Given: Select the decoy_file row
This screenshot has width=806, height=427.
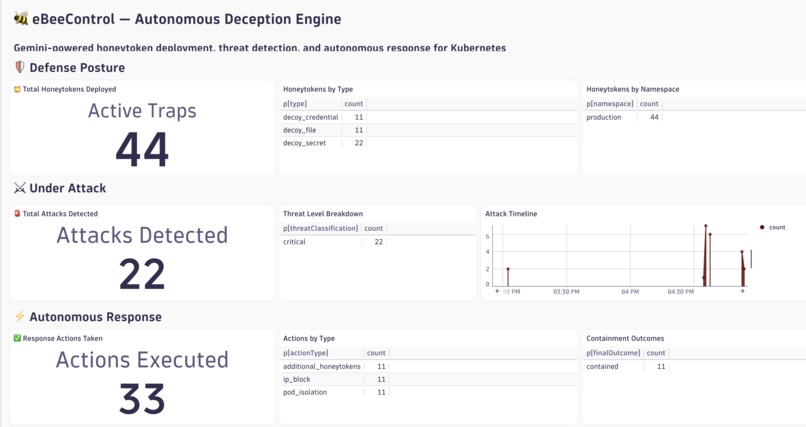Looking at the screenshot, I should click(x=429, y=130).
